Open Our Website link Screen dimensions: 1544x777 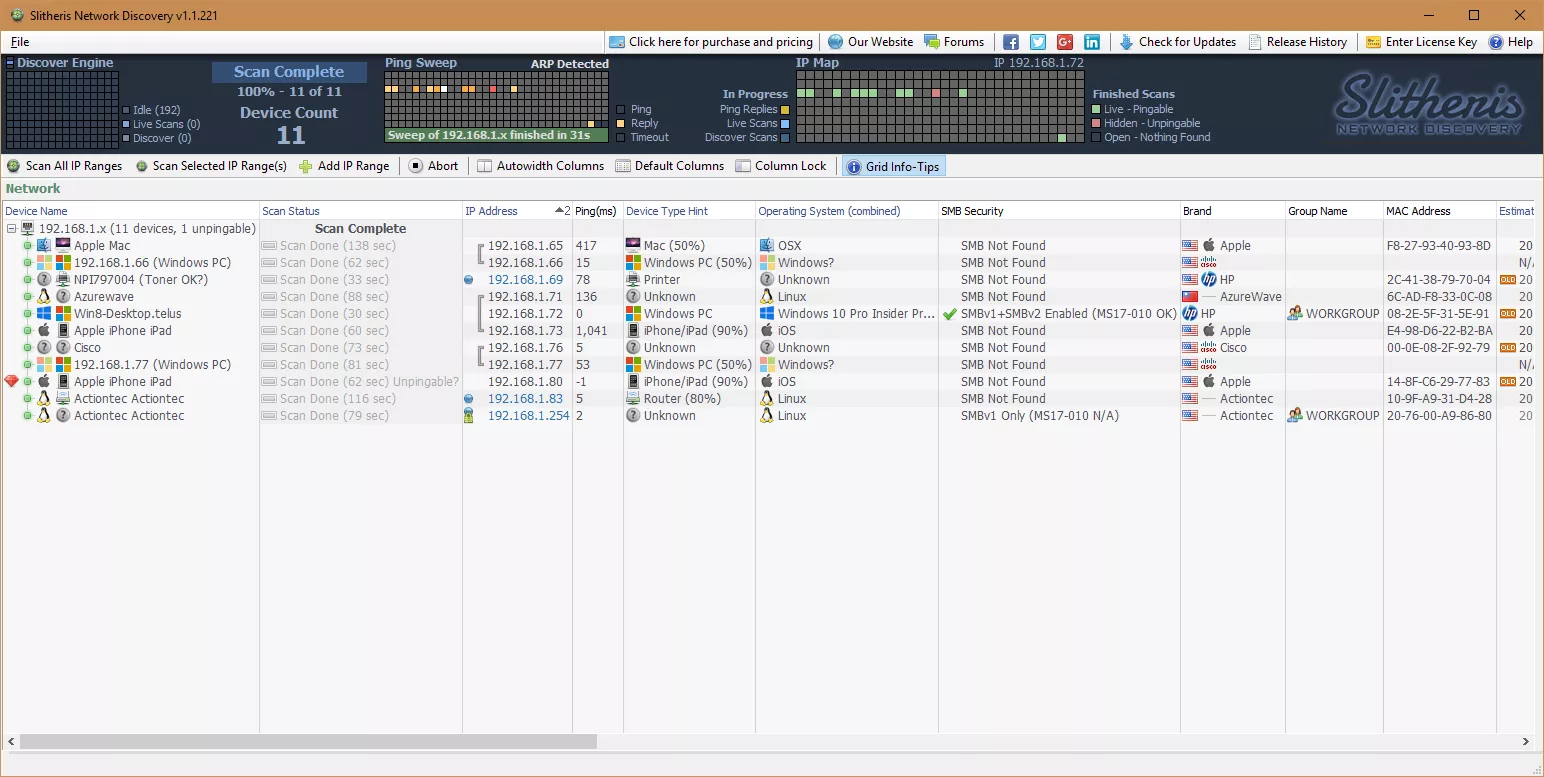click(x=870, y=42)
